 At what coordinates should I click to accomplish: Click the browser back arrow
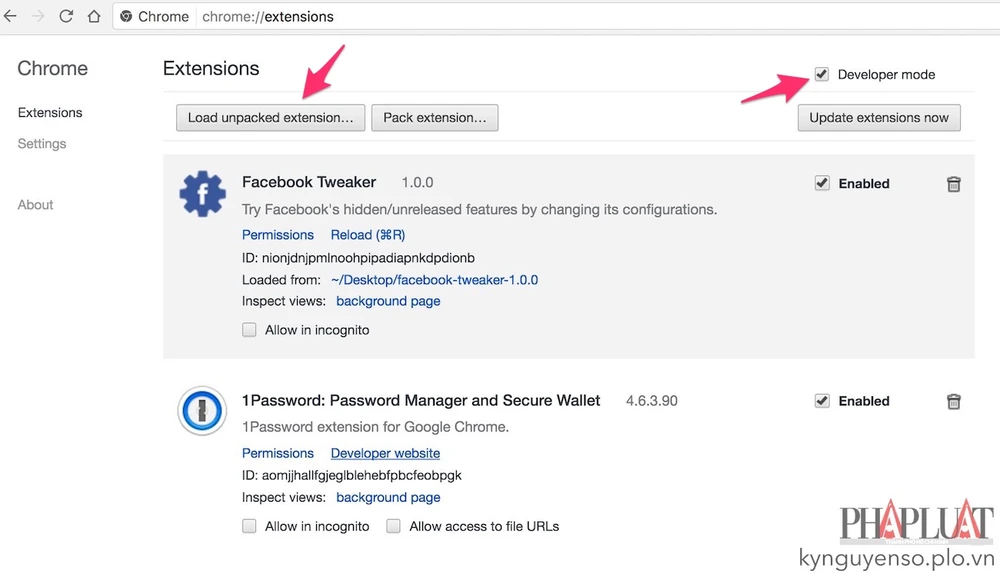point(11,16)
